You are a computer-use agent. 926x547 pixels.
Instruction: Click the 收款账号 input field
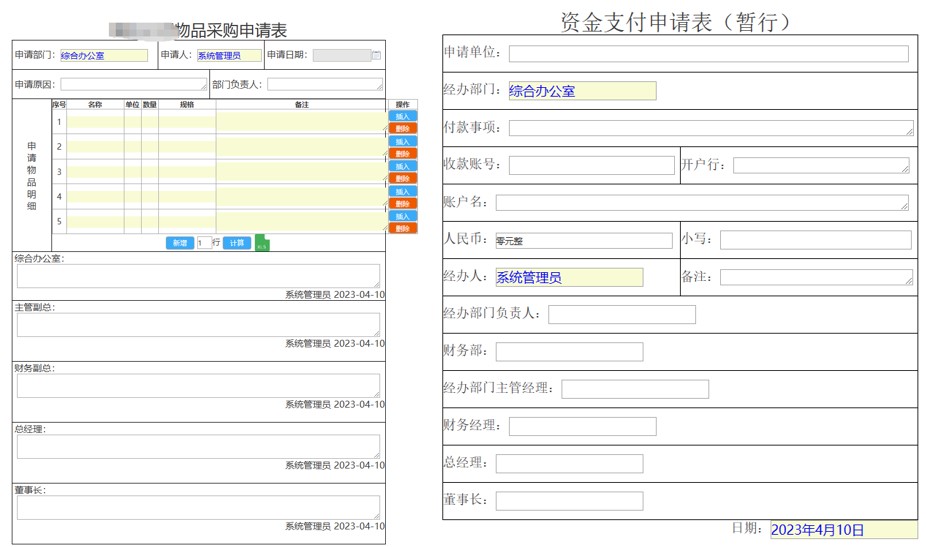592,165
